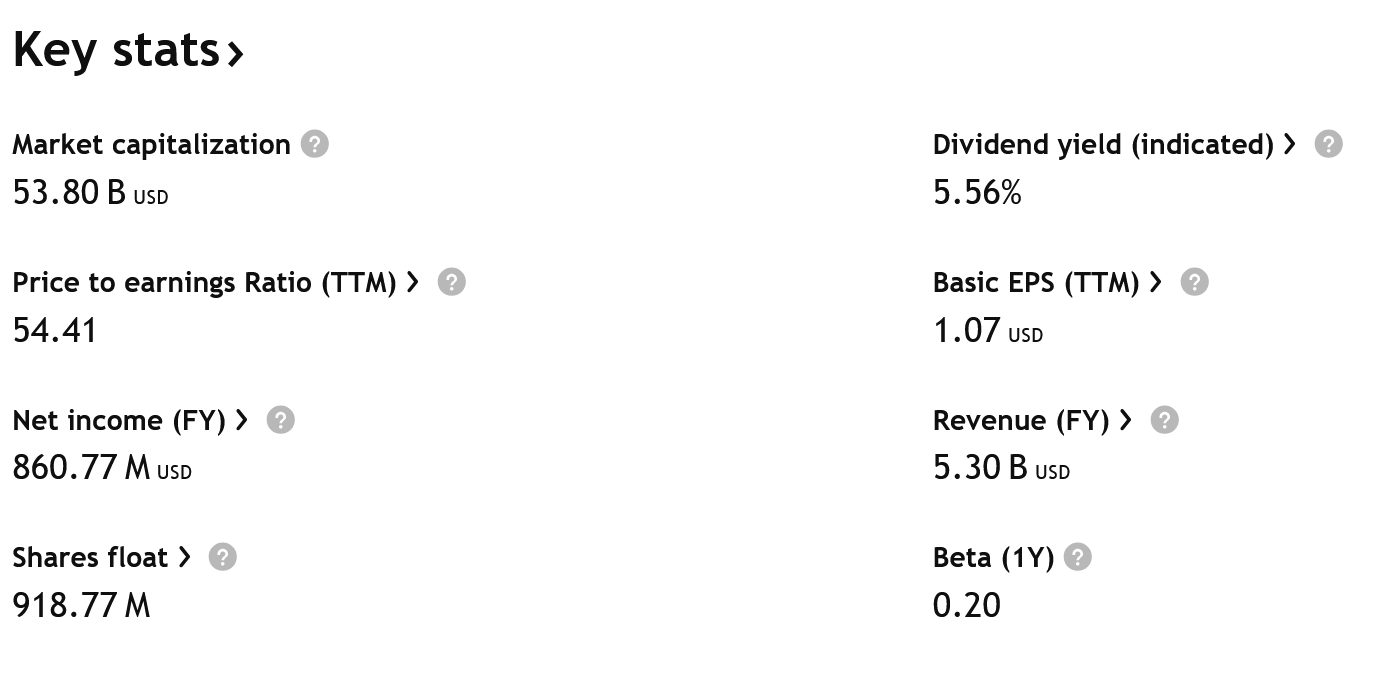This screenshot has height=679, width=1381.
Task: Select the 54.41 P/E ratio value
Action: tap(54, 331)
